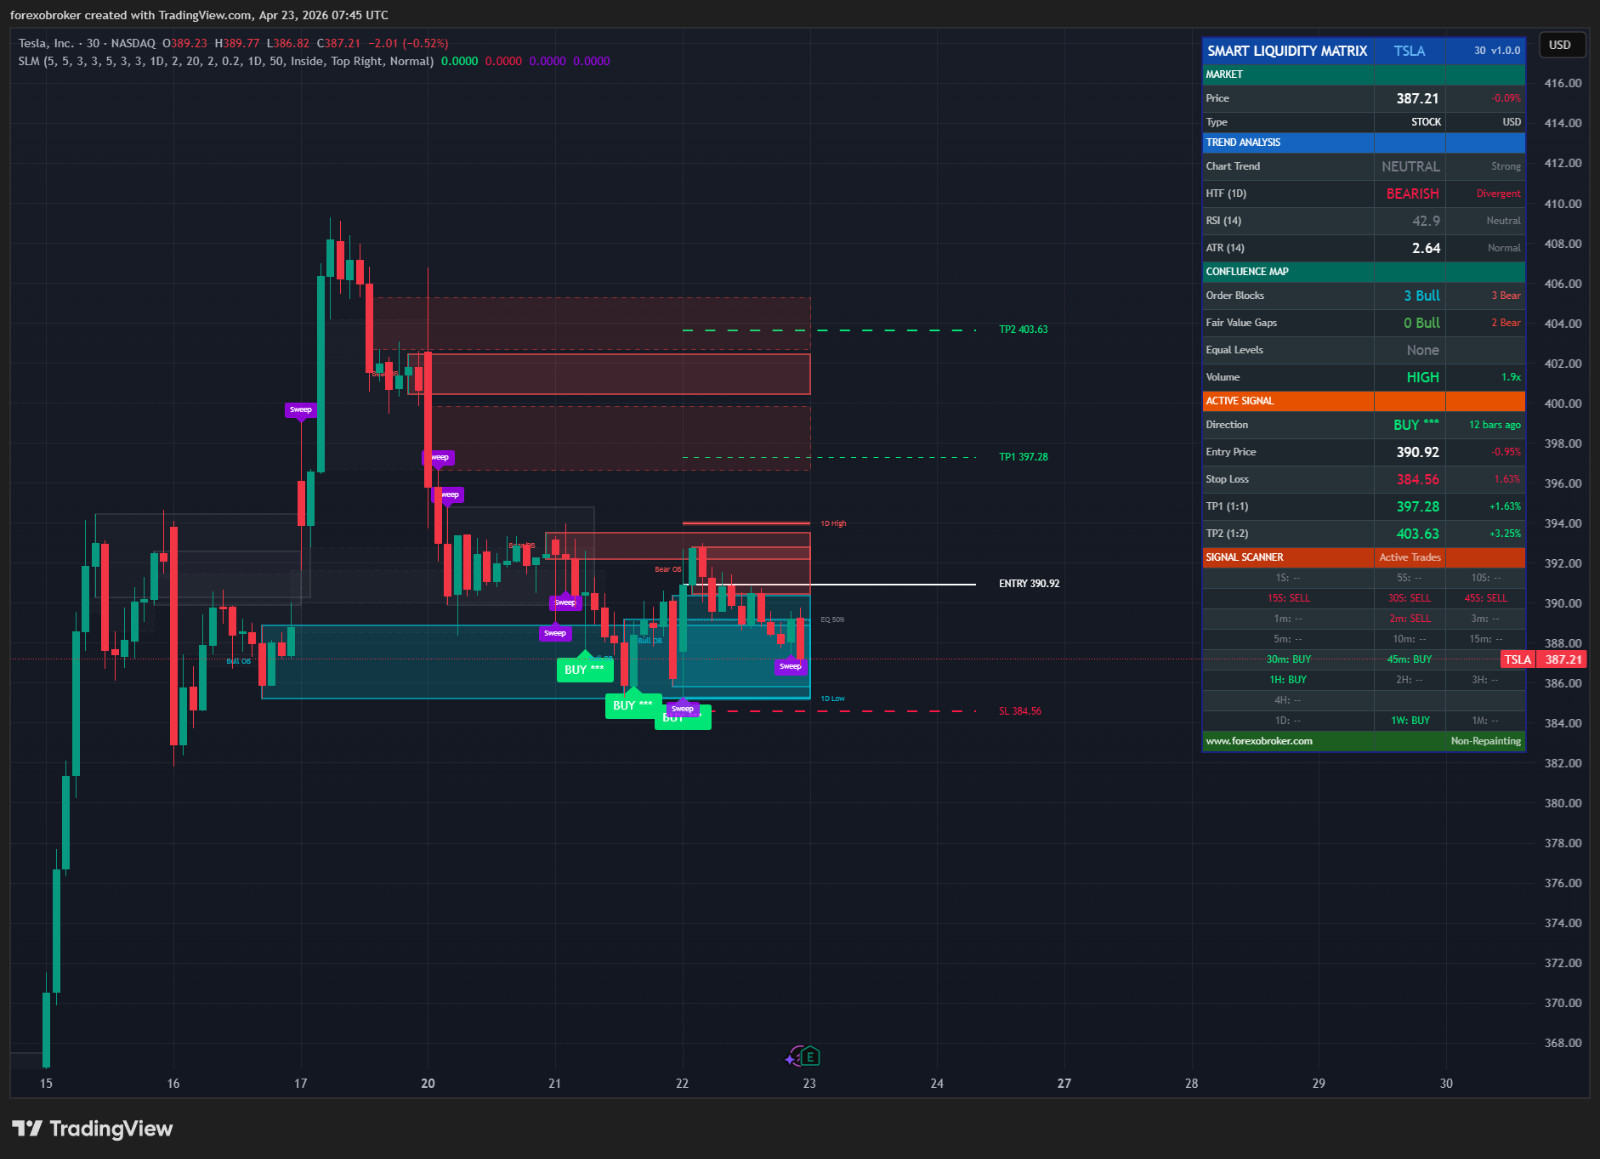Image resolution: width=1600 pixels, height=1159 pixels.
Task: Click the '2 Bear' Fair Value Gaps cell
Action: pyautogui.click(x=1506, y=323)
